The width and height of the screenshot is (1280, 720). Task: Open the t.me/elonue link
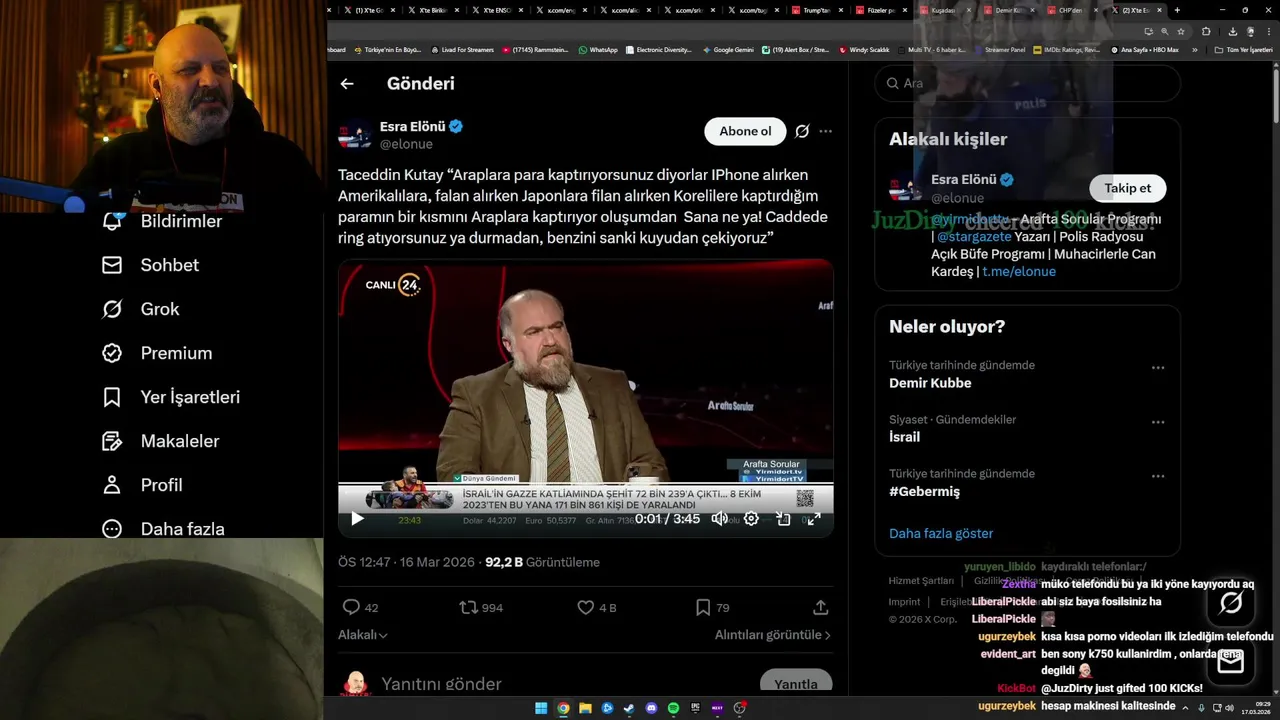(1018, 271)
